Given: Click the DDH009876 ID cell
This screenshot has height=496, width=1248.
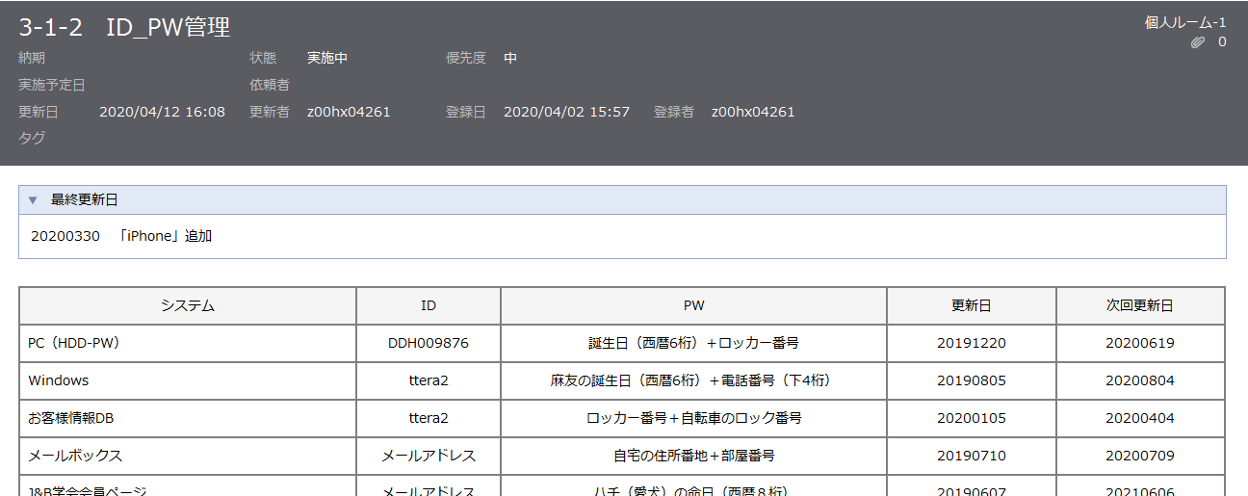Looking at the screenshot, I should [x=428, y=343].
